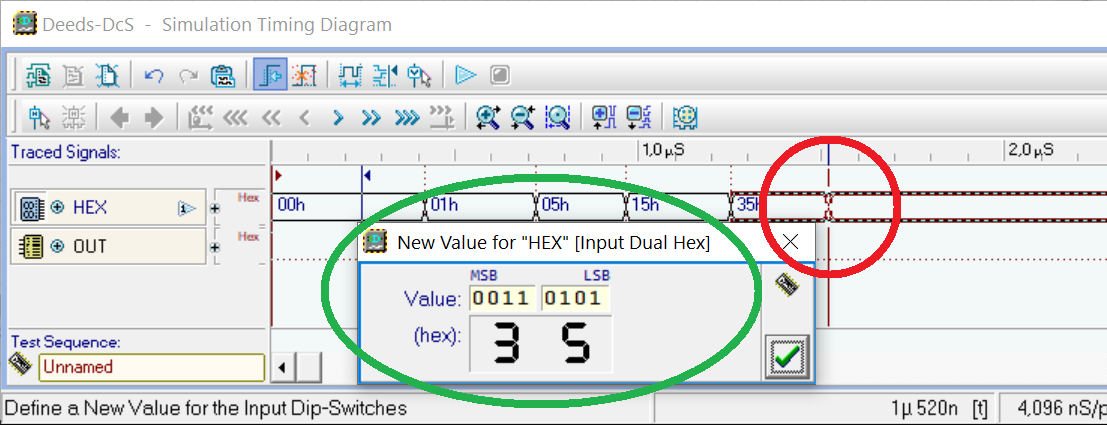Start the simulation with the play button

pyautogui.click(x=465, y=75)
